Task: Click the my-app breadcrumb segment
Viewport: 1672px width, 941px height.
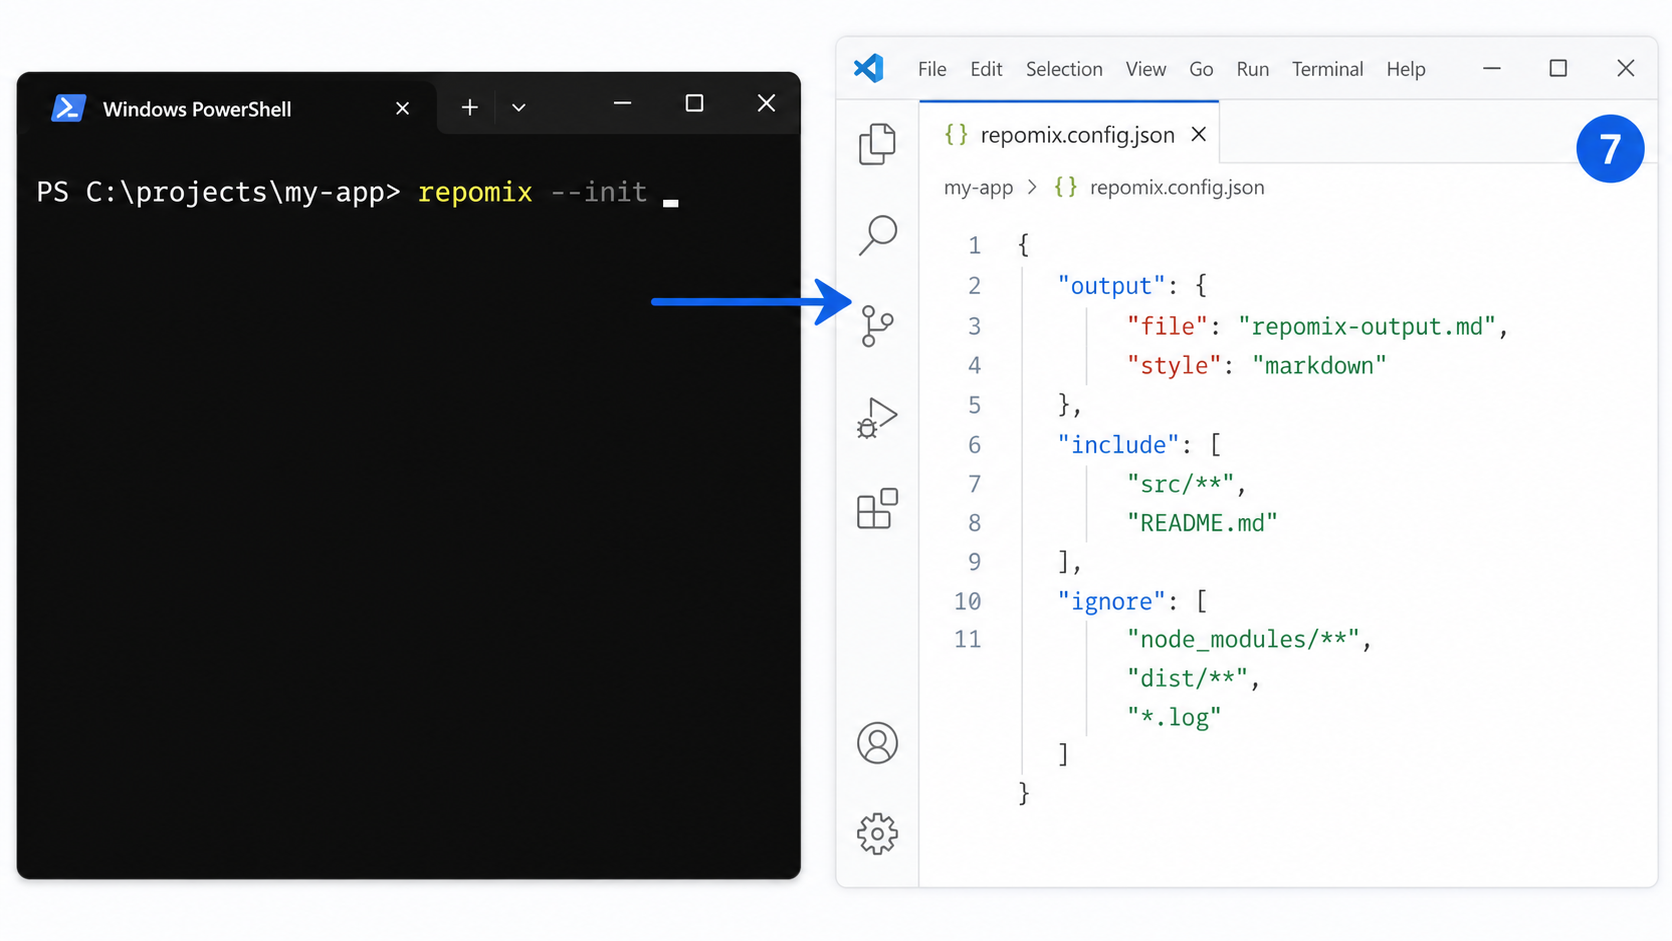Action: point(978,187)
